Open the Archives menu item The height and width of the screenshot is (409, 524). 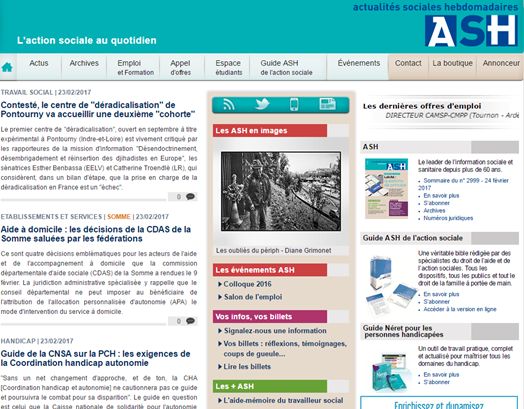pyautogui.click(x=84, y=63)
